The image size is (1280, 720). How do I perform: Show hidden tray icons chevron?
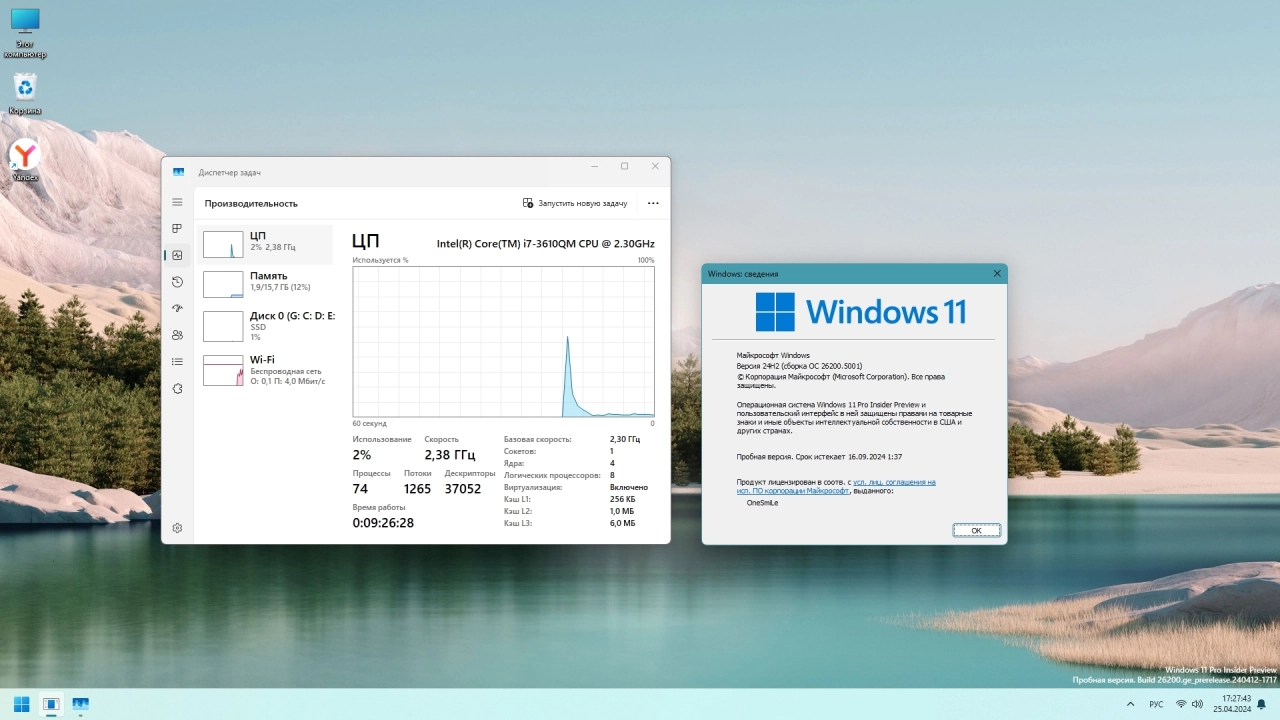(1130, 704)
